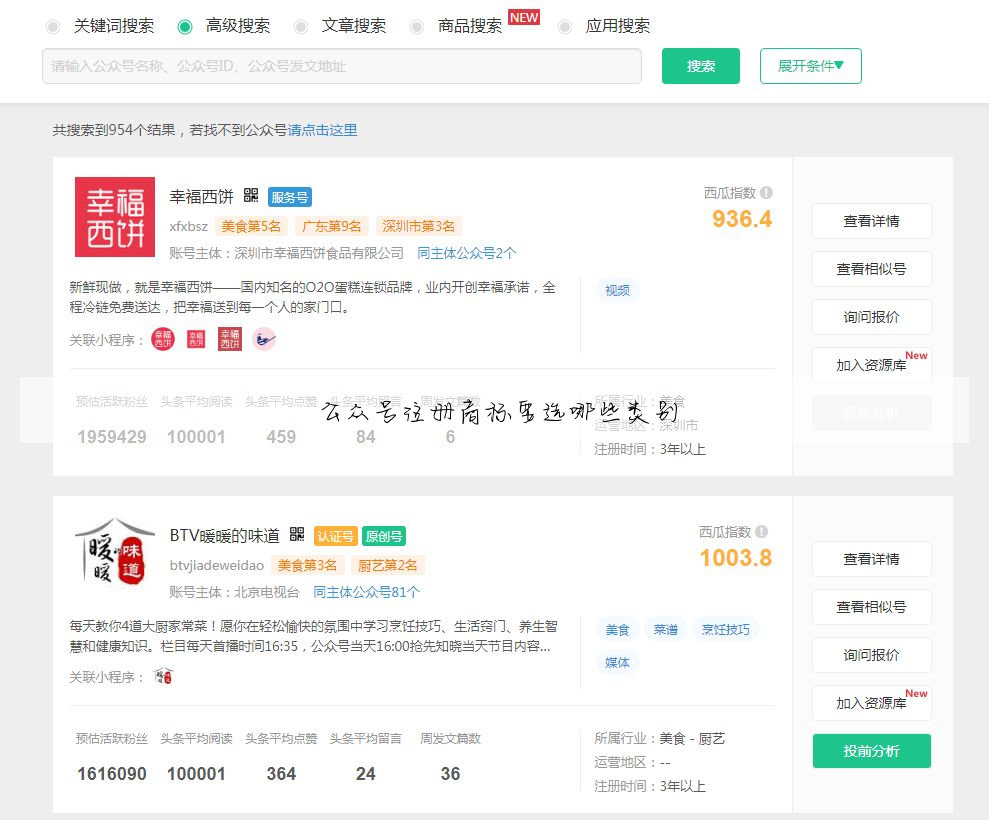Open the 请点击这里 link

click(x=320, y=130)
